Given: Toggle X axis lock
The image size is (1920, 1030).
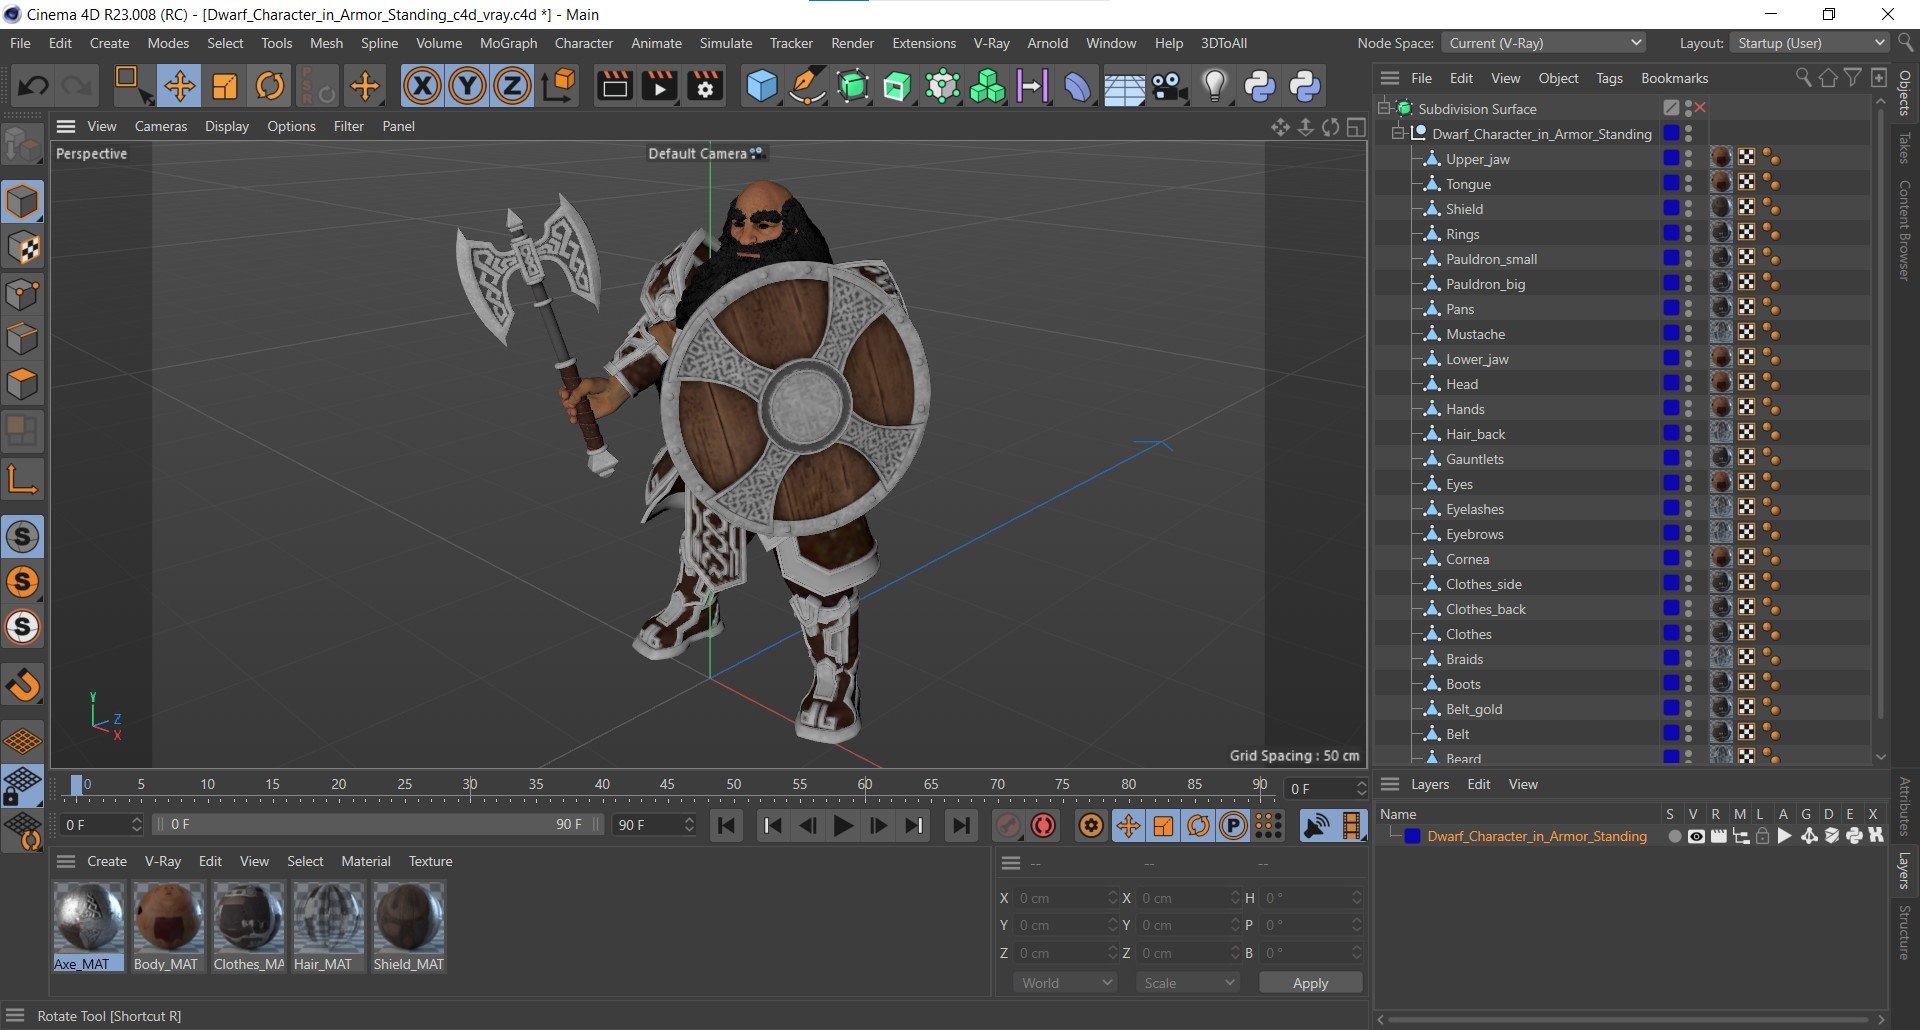Looking at the screenshot, I should click(x=422, y=86).
